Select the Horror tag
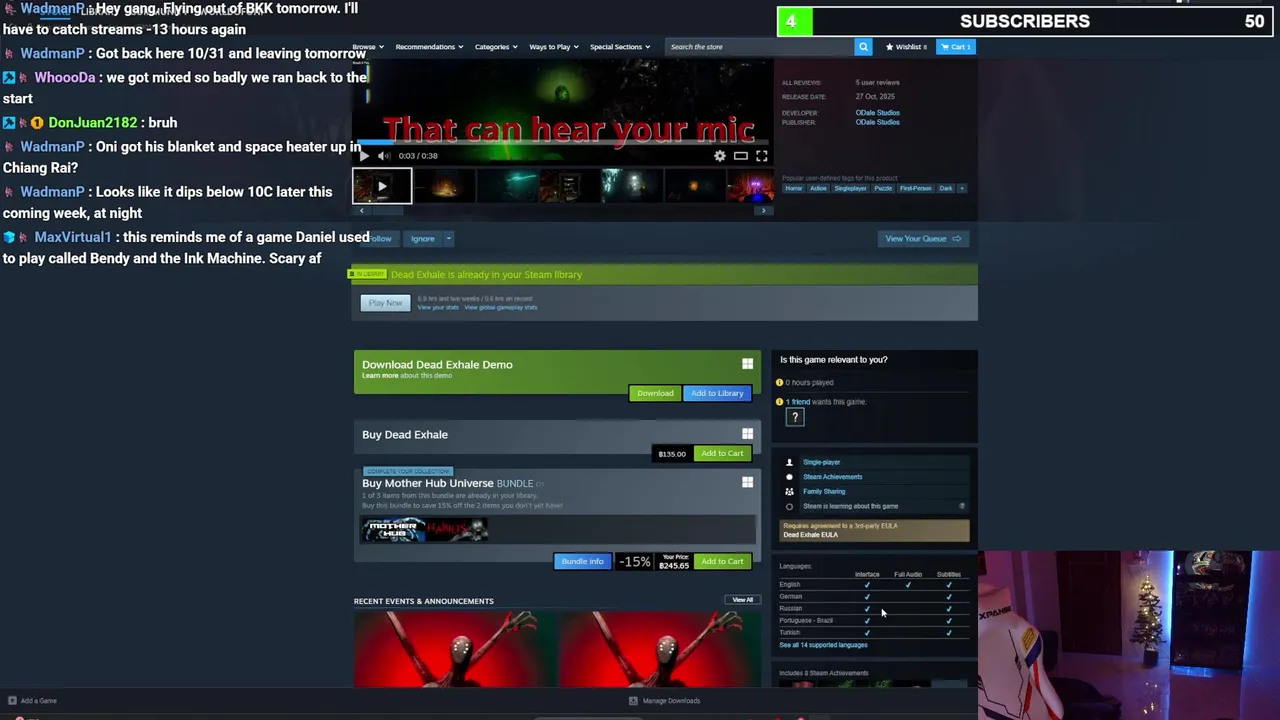Screen dimensions: 1280x720 (794, 188)
